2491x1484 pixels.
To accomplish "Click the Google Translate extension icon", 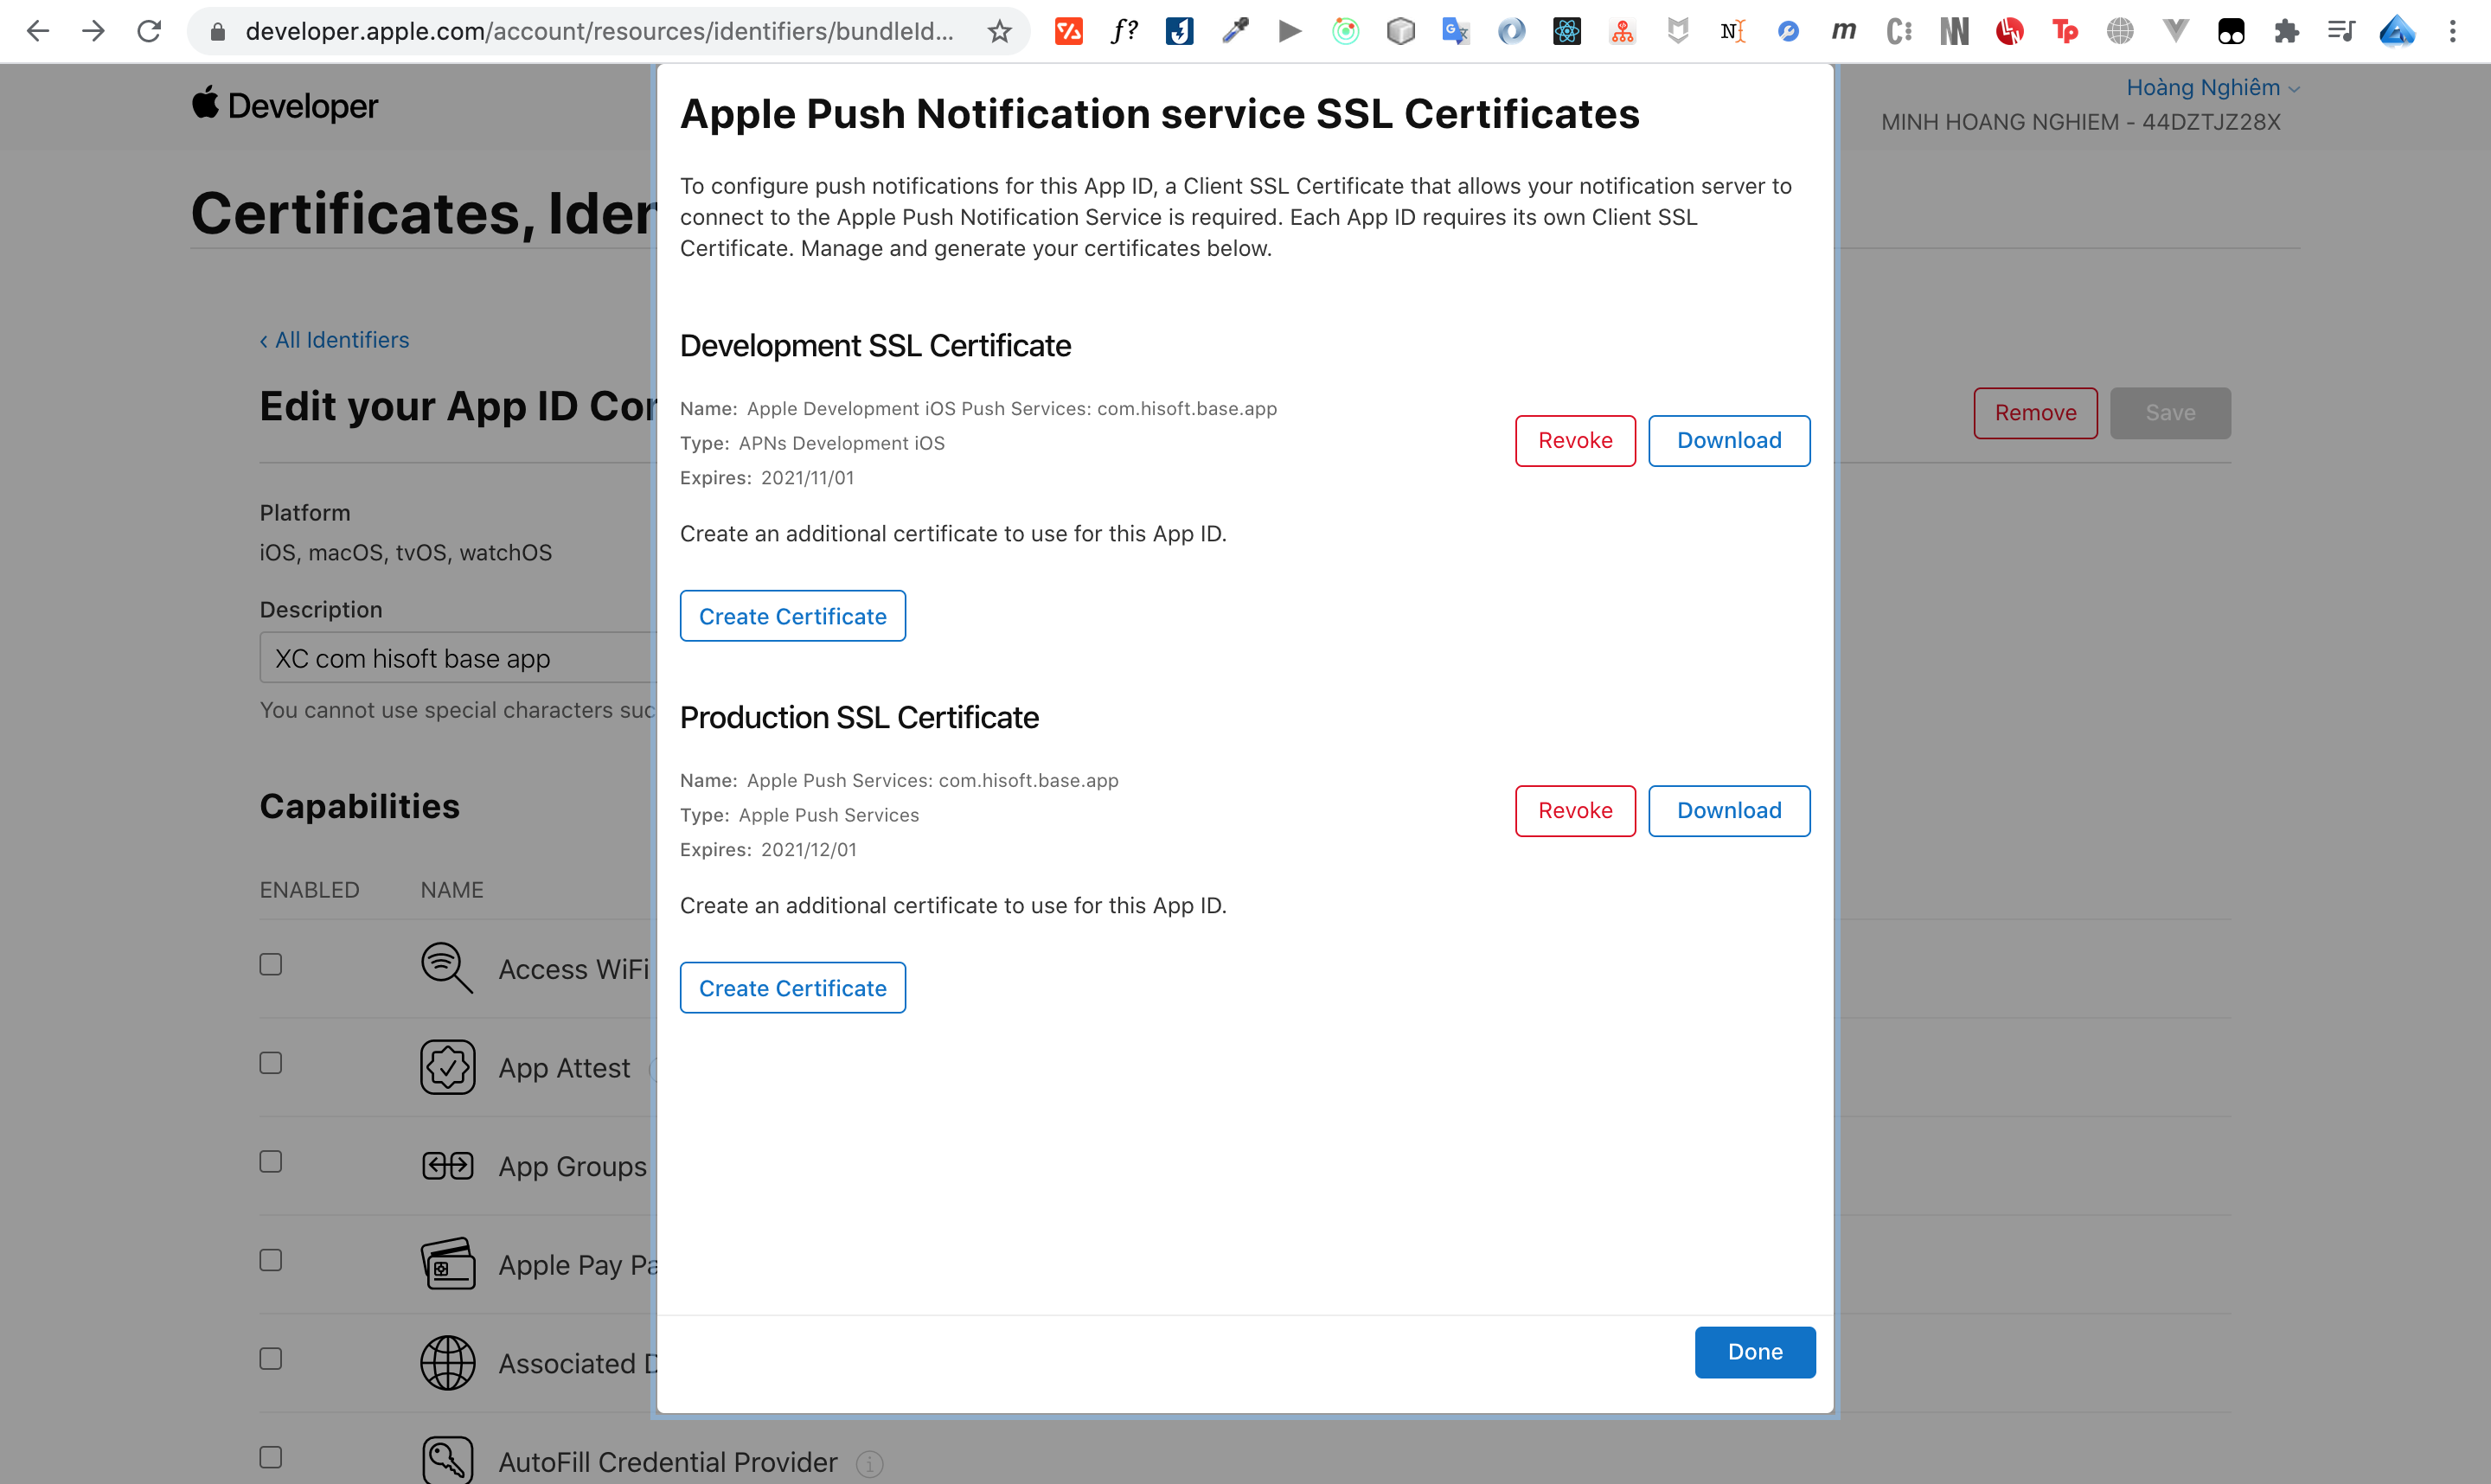I will tap(1455, 31).
